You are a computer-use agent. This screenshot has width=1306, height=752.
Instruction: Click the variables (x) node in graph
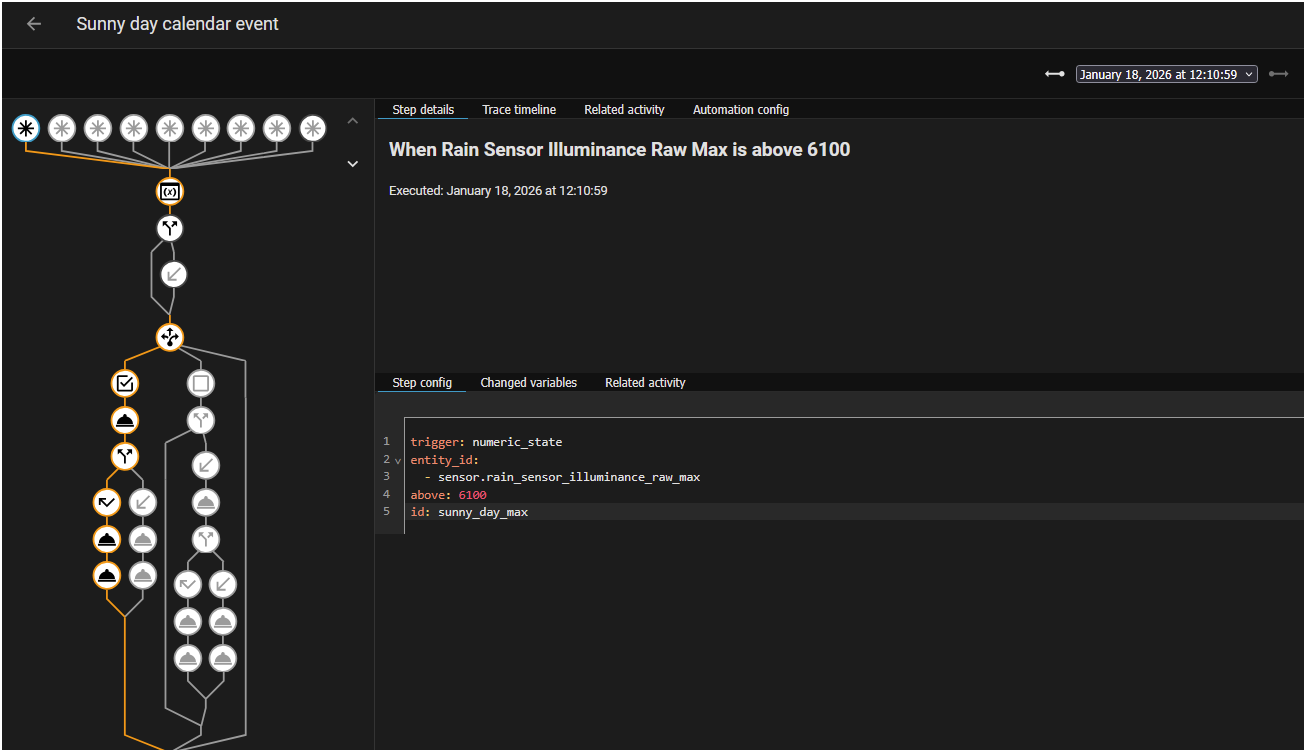[170, 191]
